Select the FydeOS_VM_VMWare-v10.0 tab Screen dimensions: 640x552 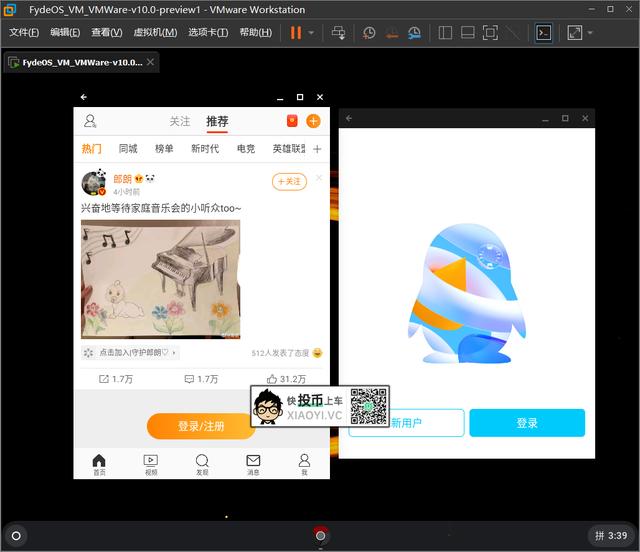click(x=82, y=62)
